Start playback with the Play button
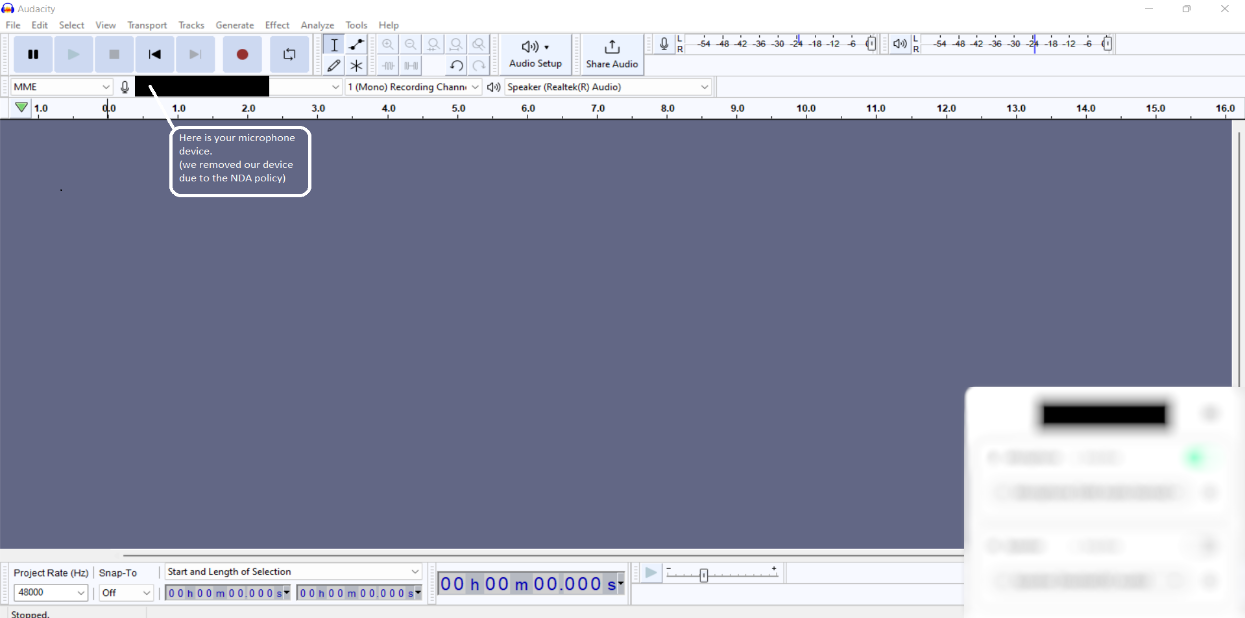1245x618 pixels. 73,54
